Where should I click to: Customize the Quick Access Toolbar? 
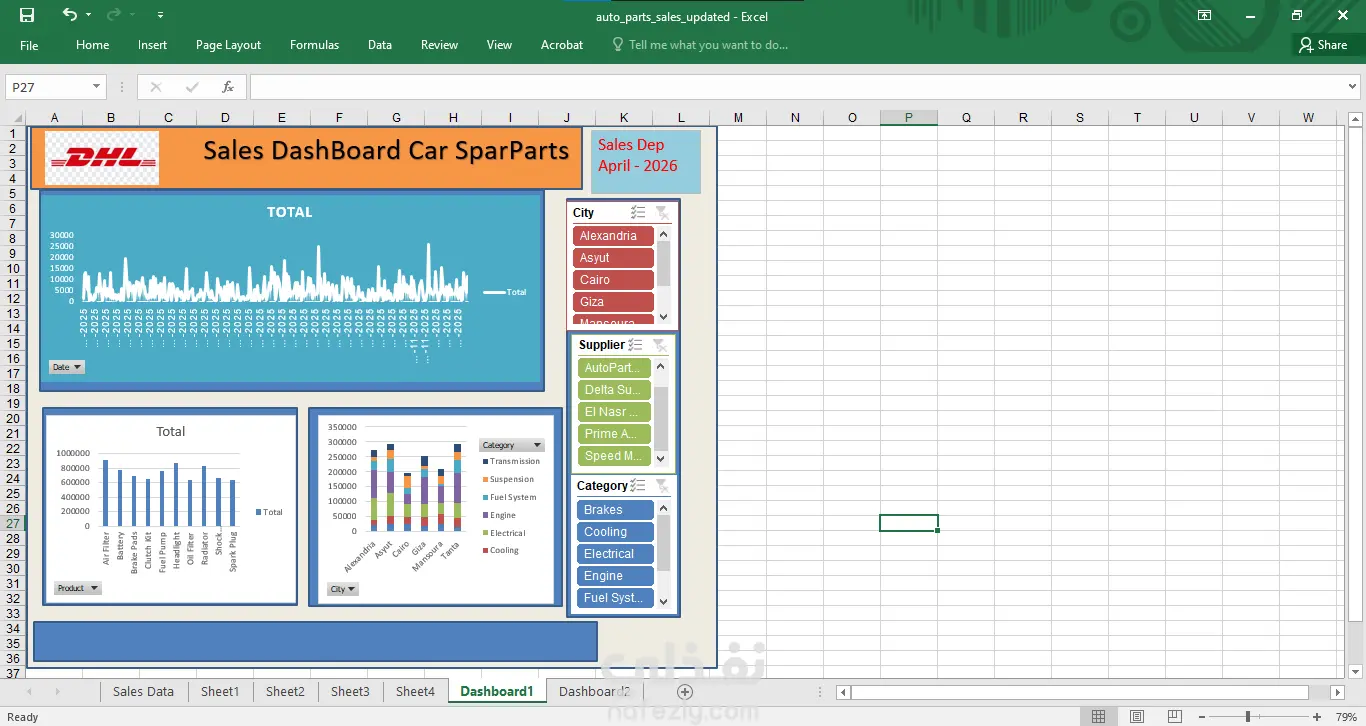161,15
